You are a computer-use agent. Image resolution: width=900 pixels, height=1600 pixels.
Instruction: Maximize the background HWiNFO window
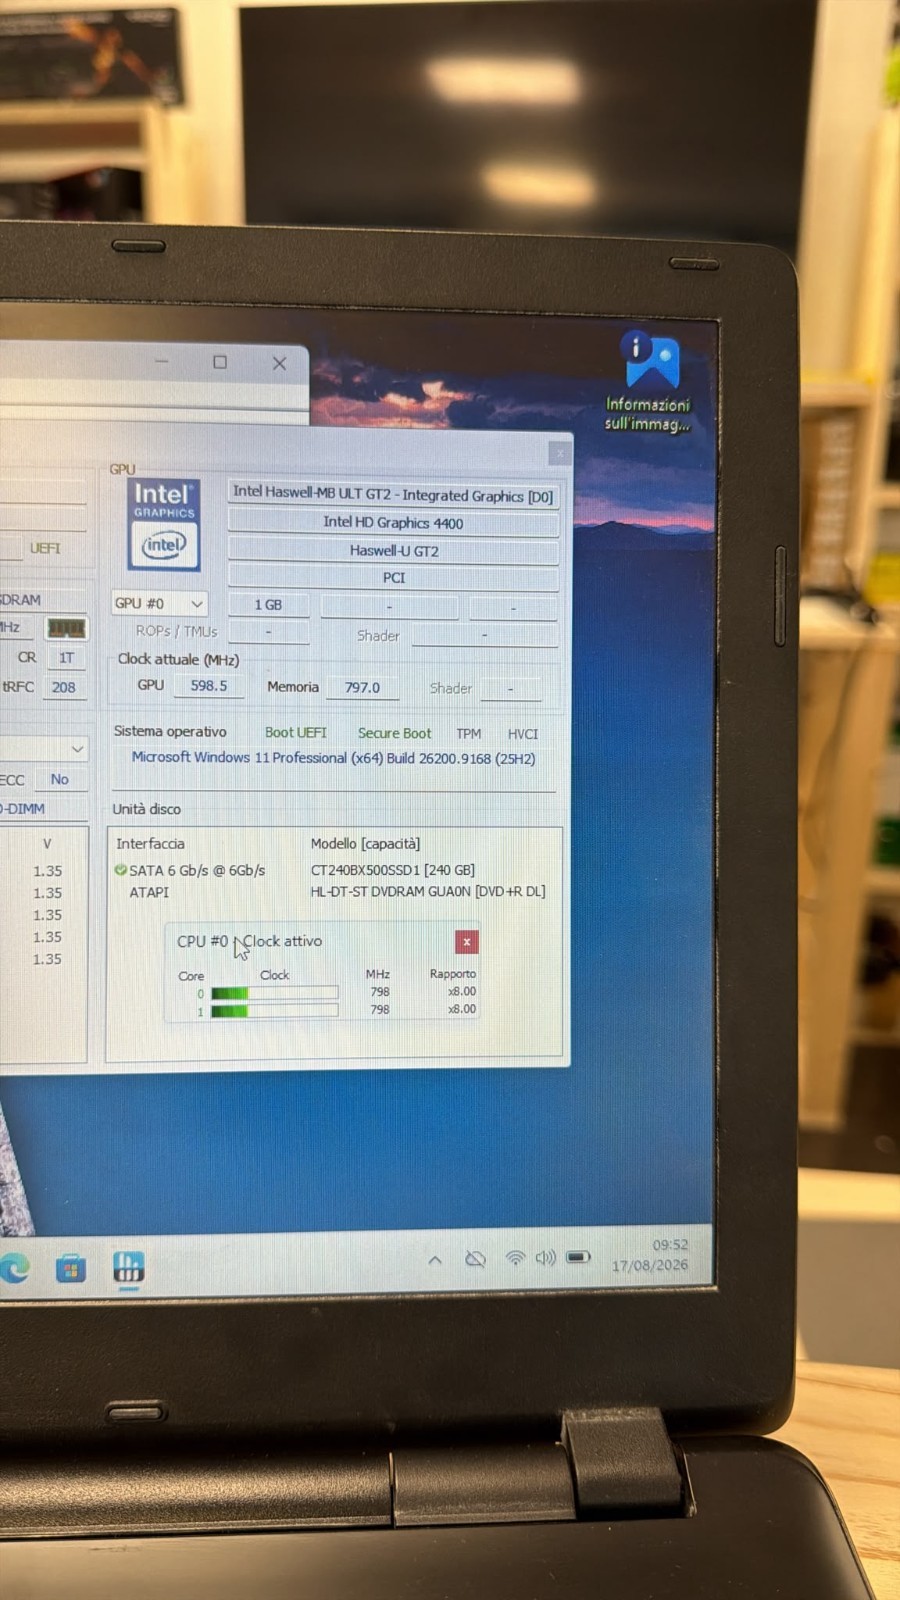tap(220, 362)
